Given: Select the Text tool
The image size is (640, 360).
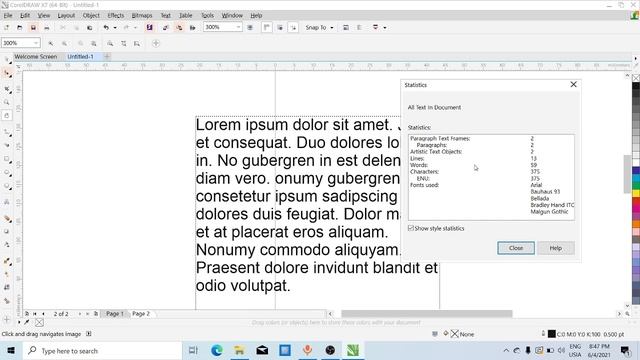Looking at the screenshot, I should (7, 202).
